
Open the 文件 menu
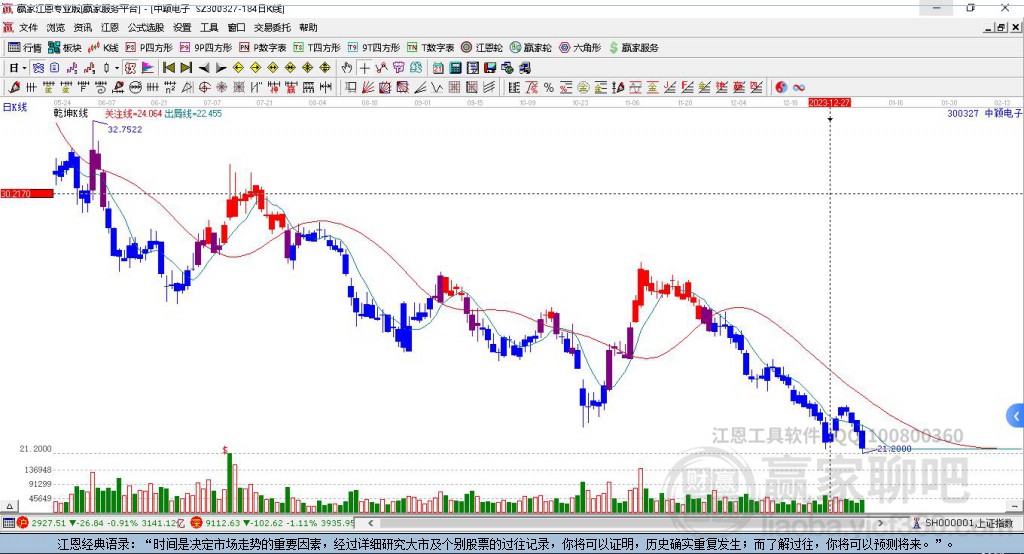click(x=28, y=27)
